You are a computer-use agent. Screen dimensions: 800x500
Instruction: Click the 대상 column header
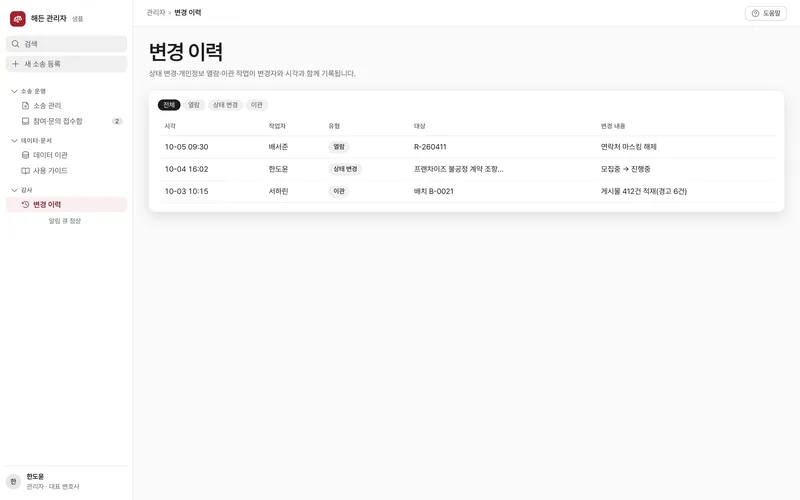419,126
